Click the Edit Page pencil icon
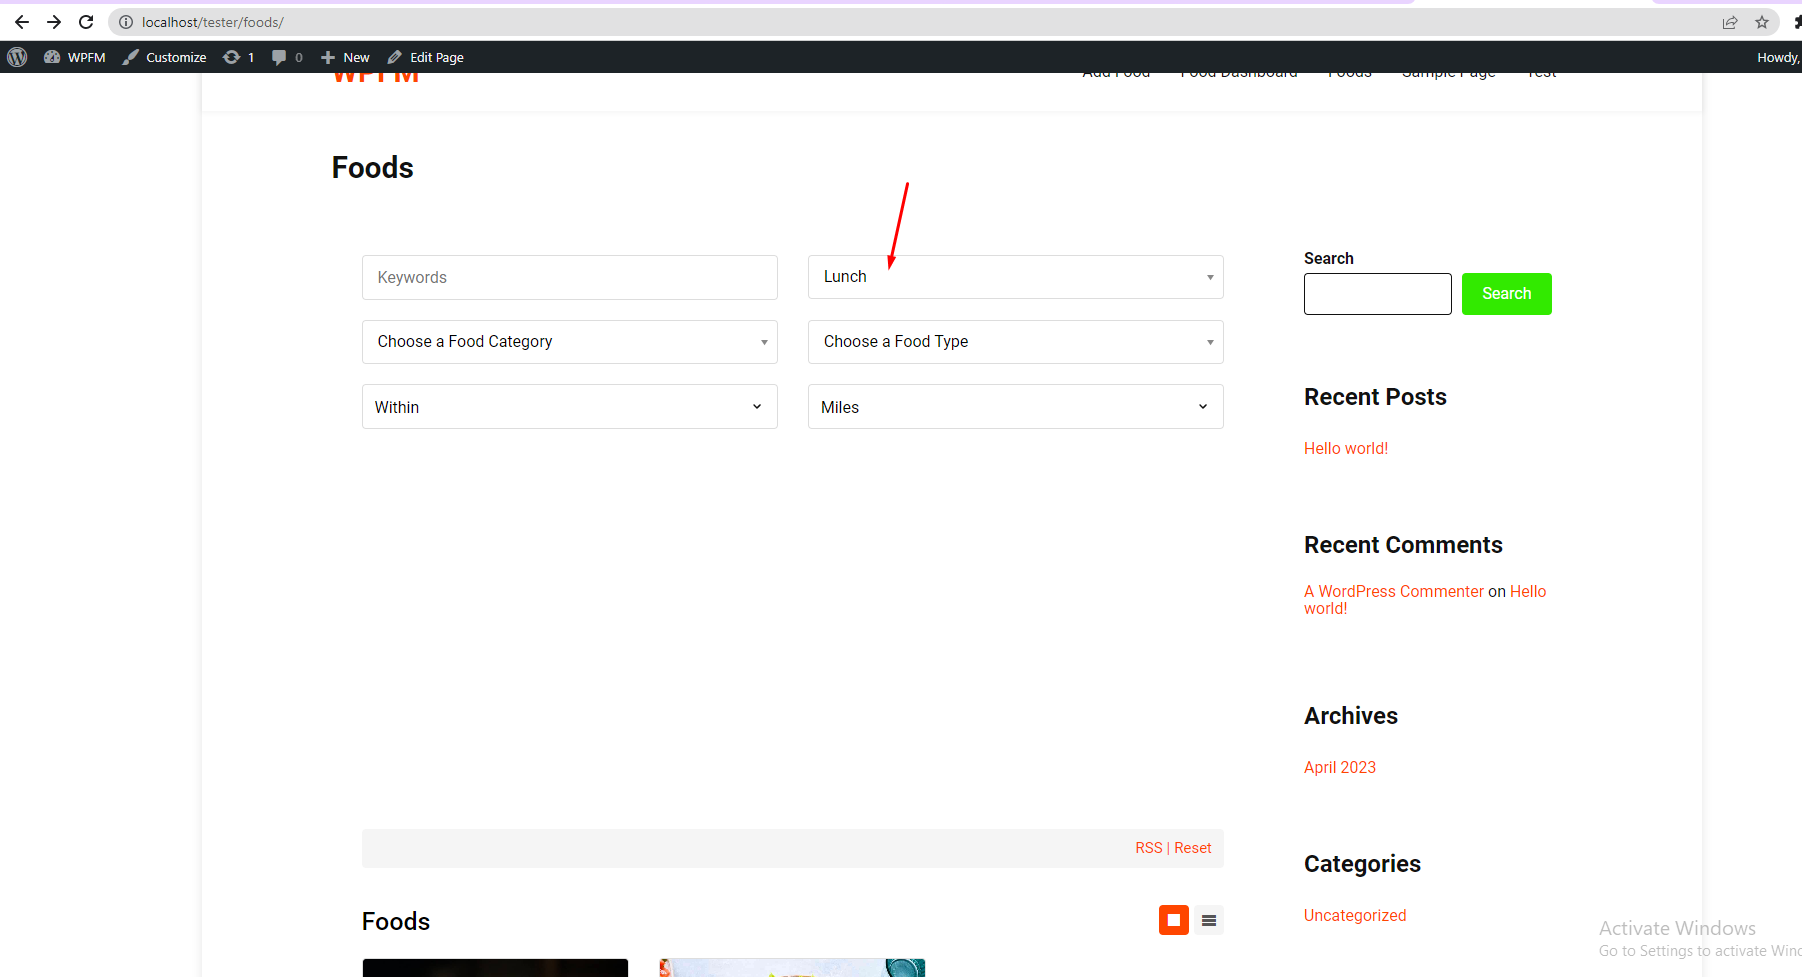The image size is (1802, 977). pyautogui.click(x=394, y=56)
